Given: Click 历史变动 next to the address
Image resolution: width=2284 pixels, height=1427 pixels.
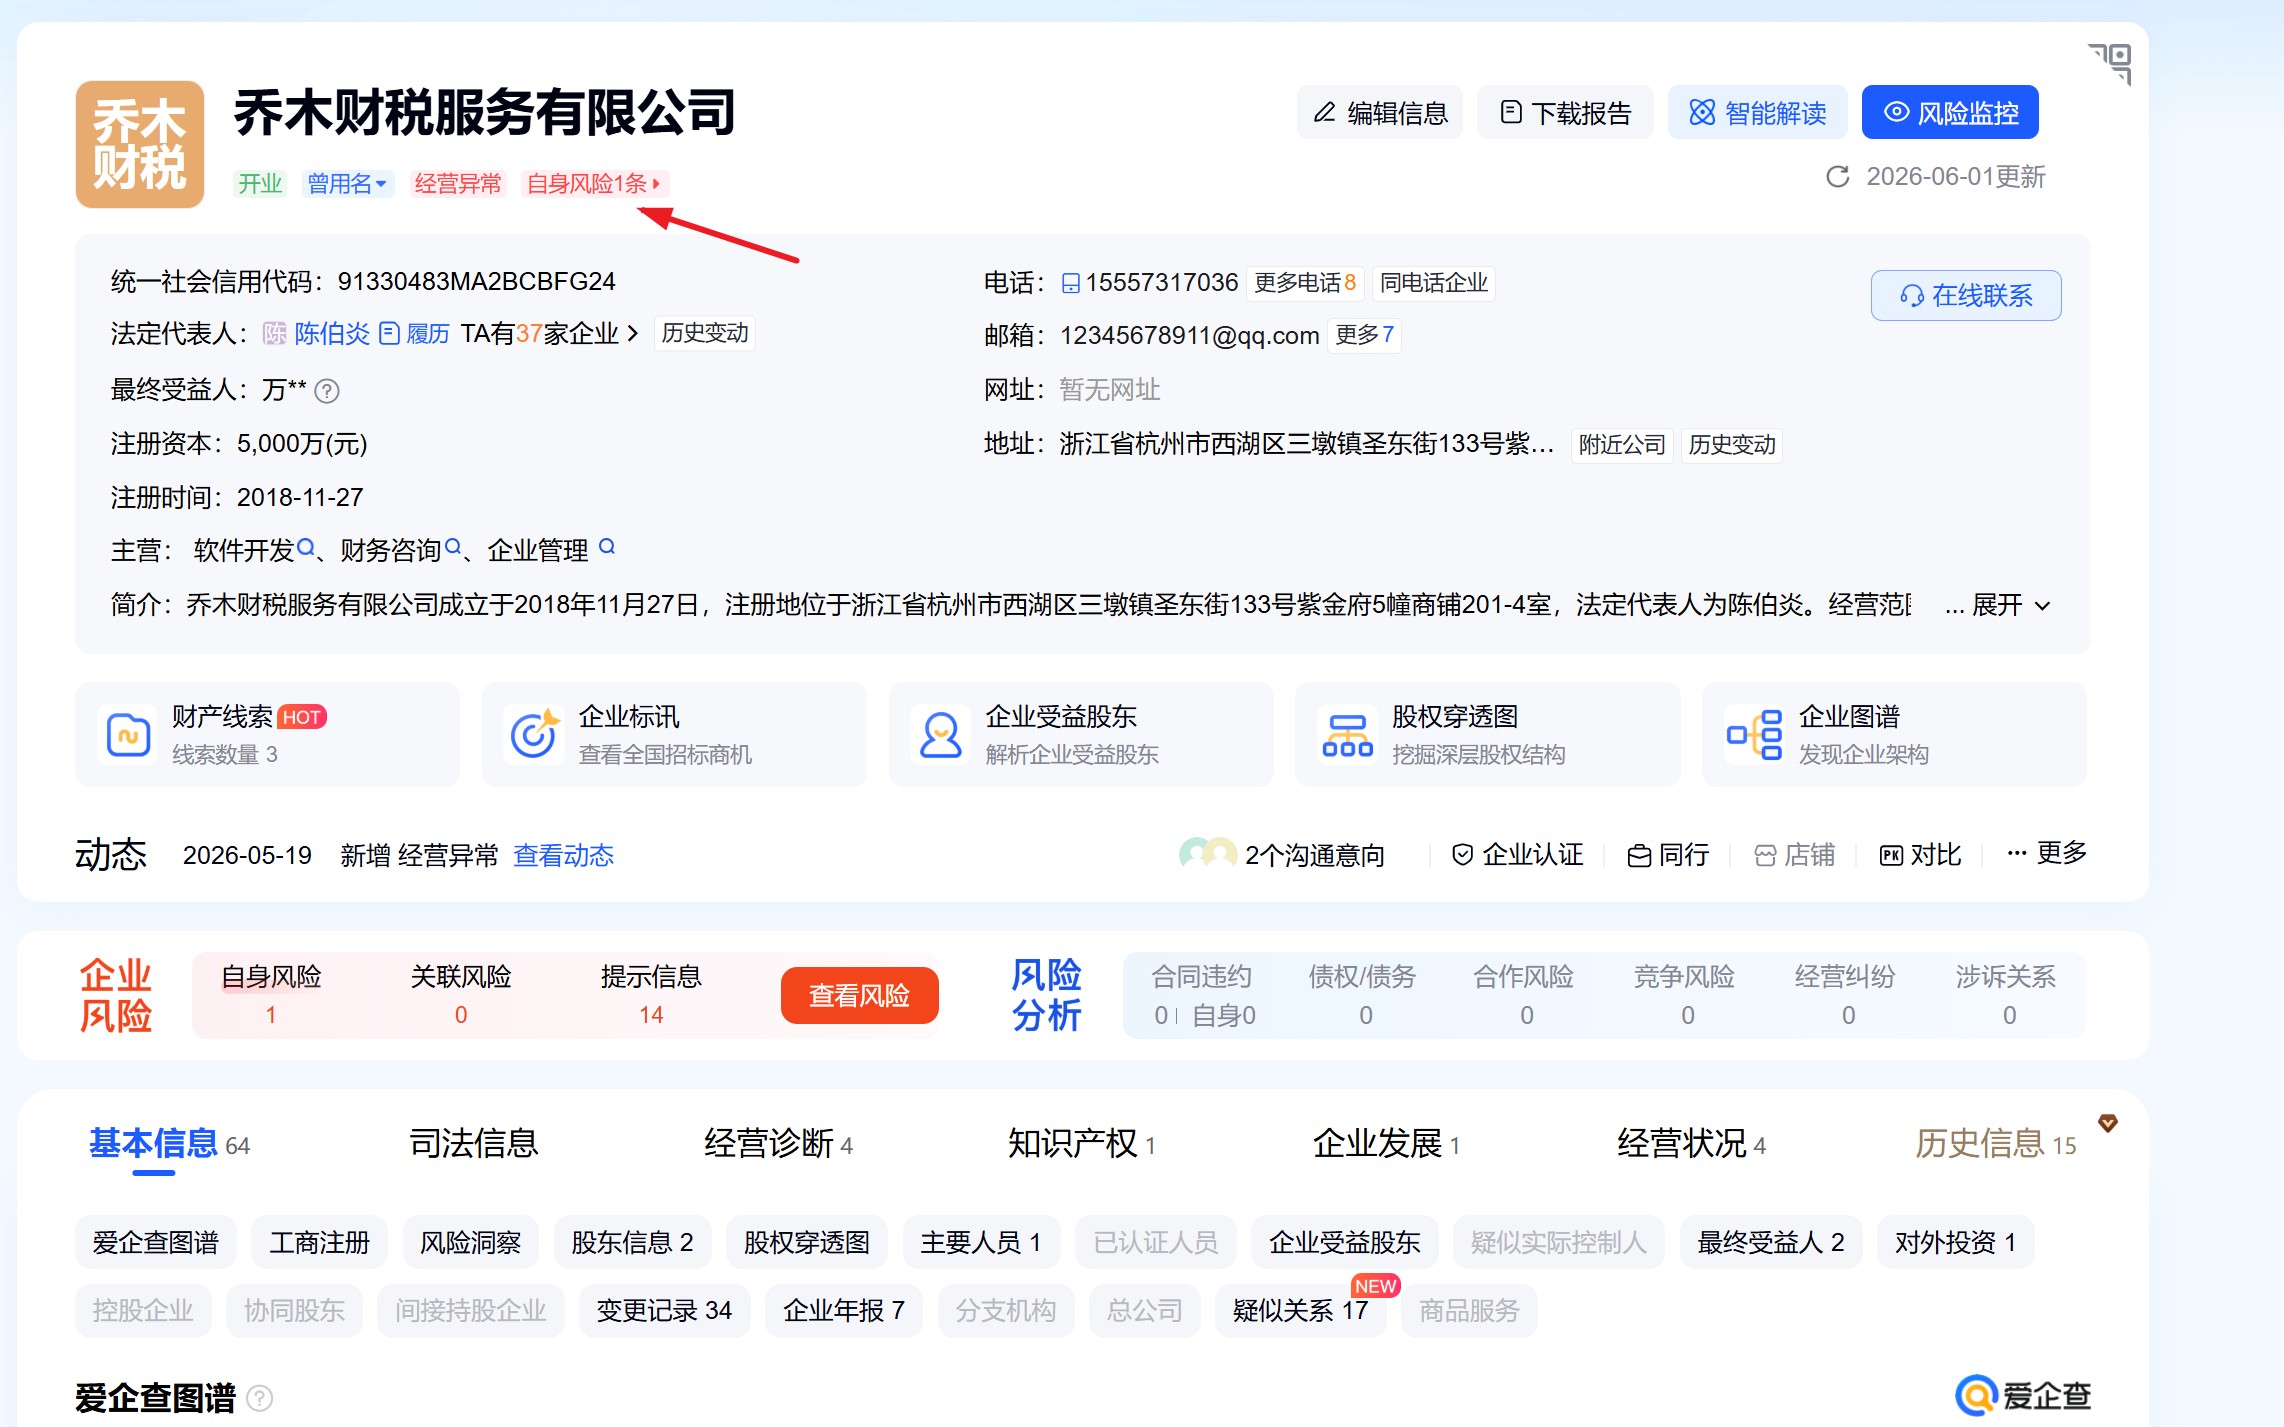Looking at the screenshot, I should (1732, 444).
